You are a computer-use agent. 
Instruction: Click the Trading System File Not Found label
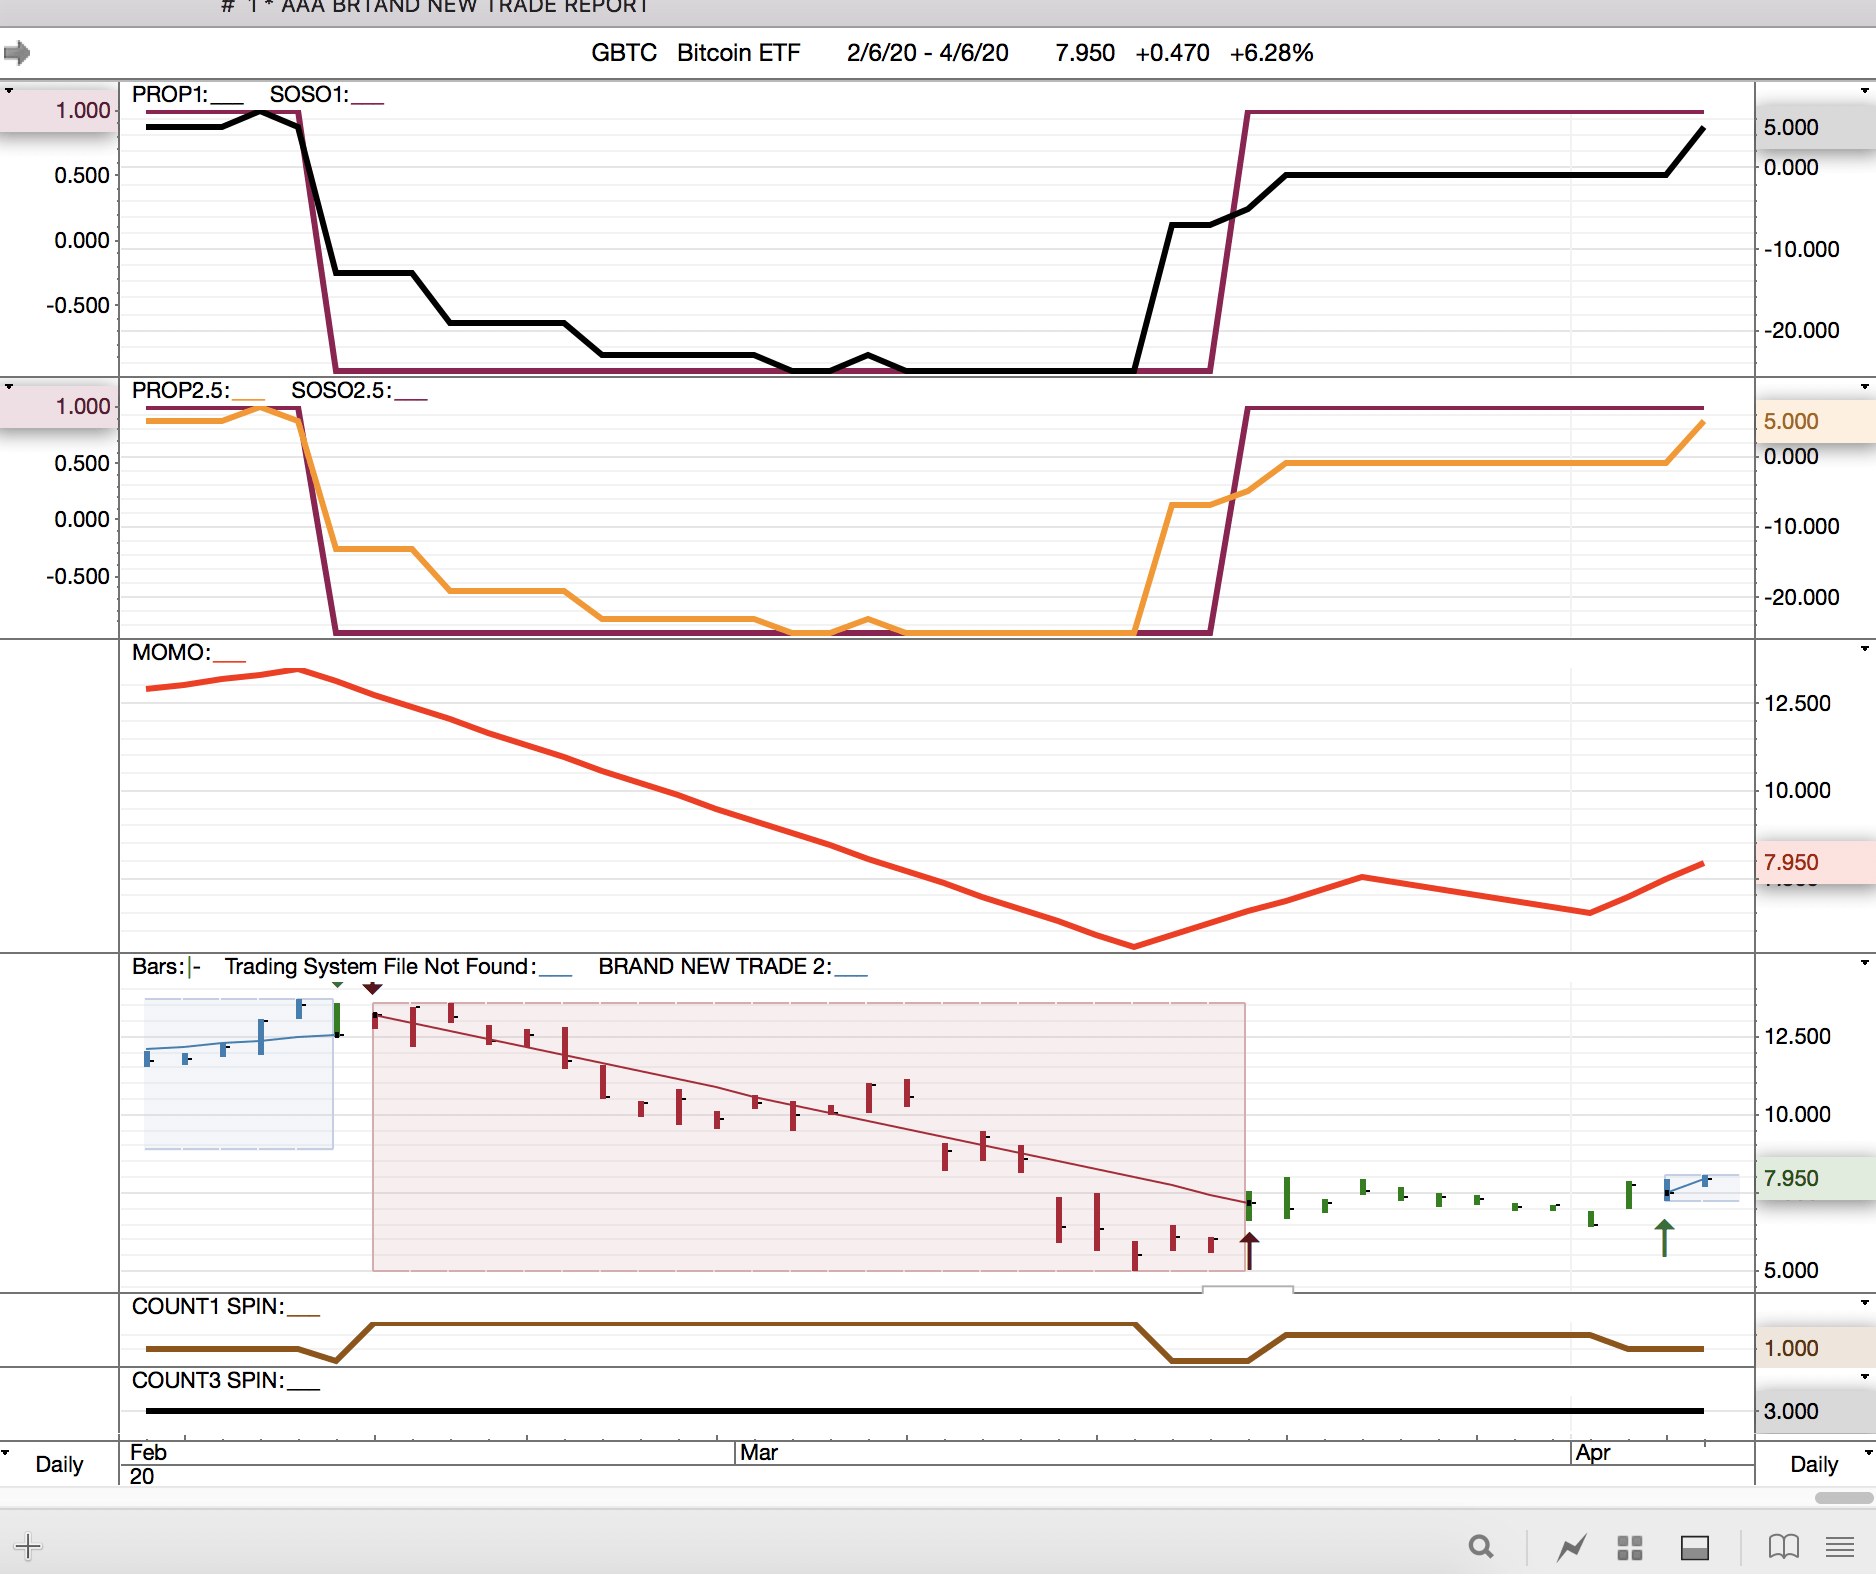coord(398,967)
